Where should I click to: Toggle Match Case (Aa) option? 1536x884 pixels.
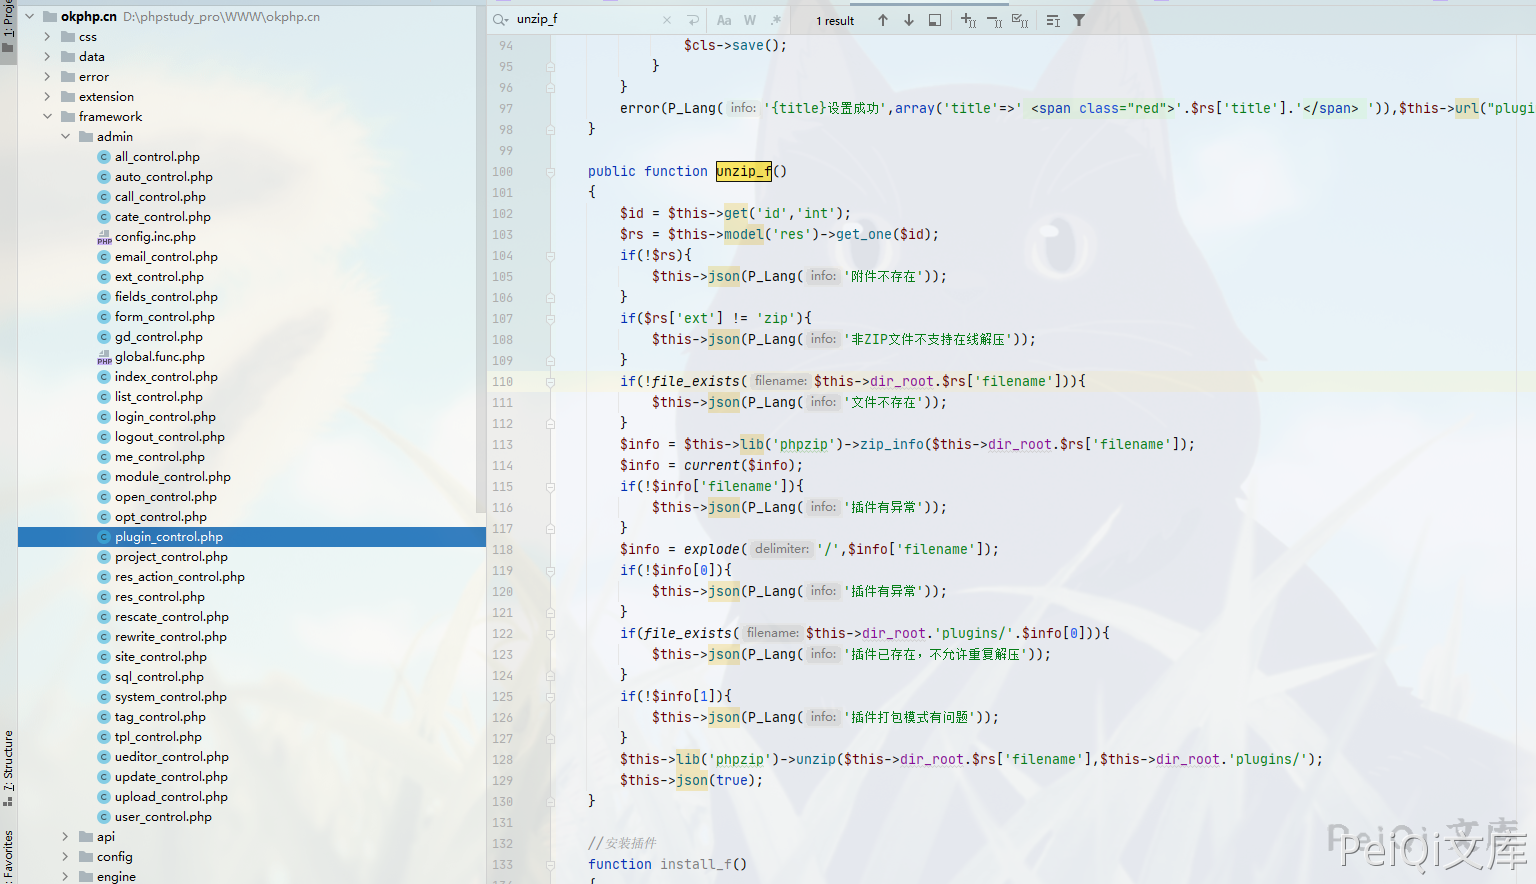coord(724,20)
